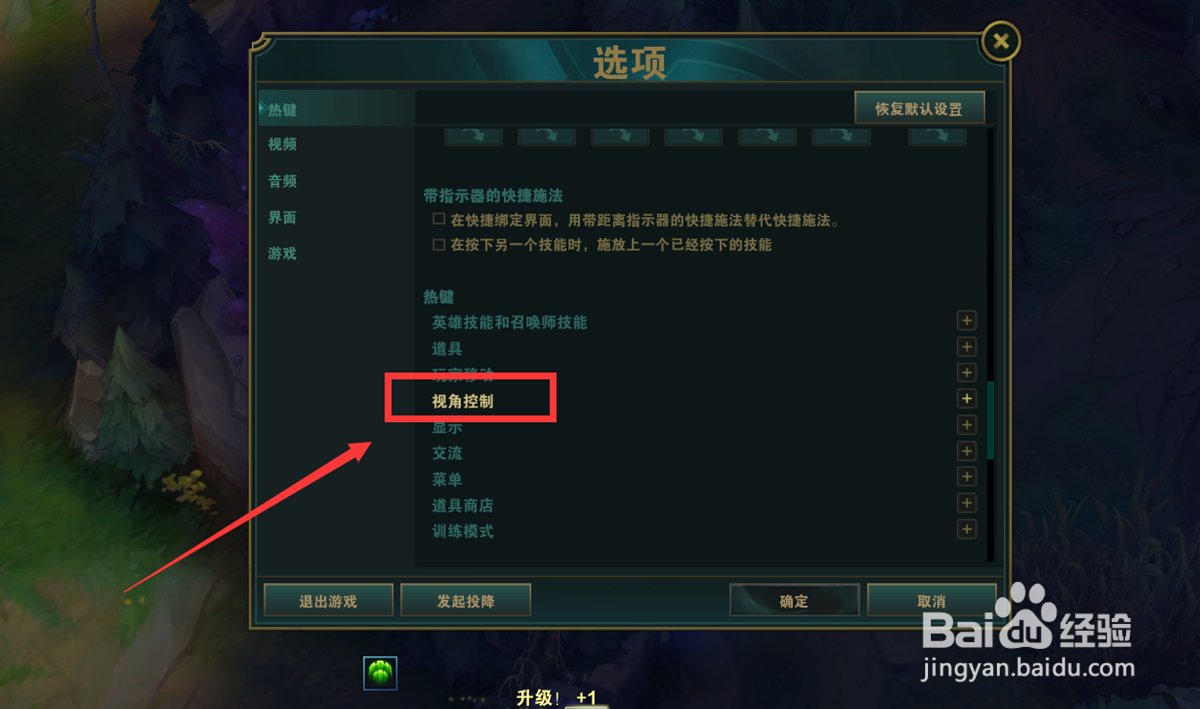The height and width of the screenshot is (709, 1200).
Task: Click the 恢复默认设置 button
Action: click(919, 108)
